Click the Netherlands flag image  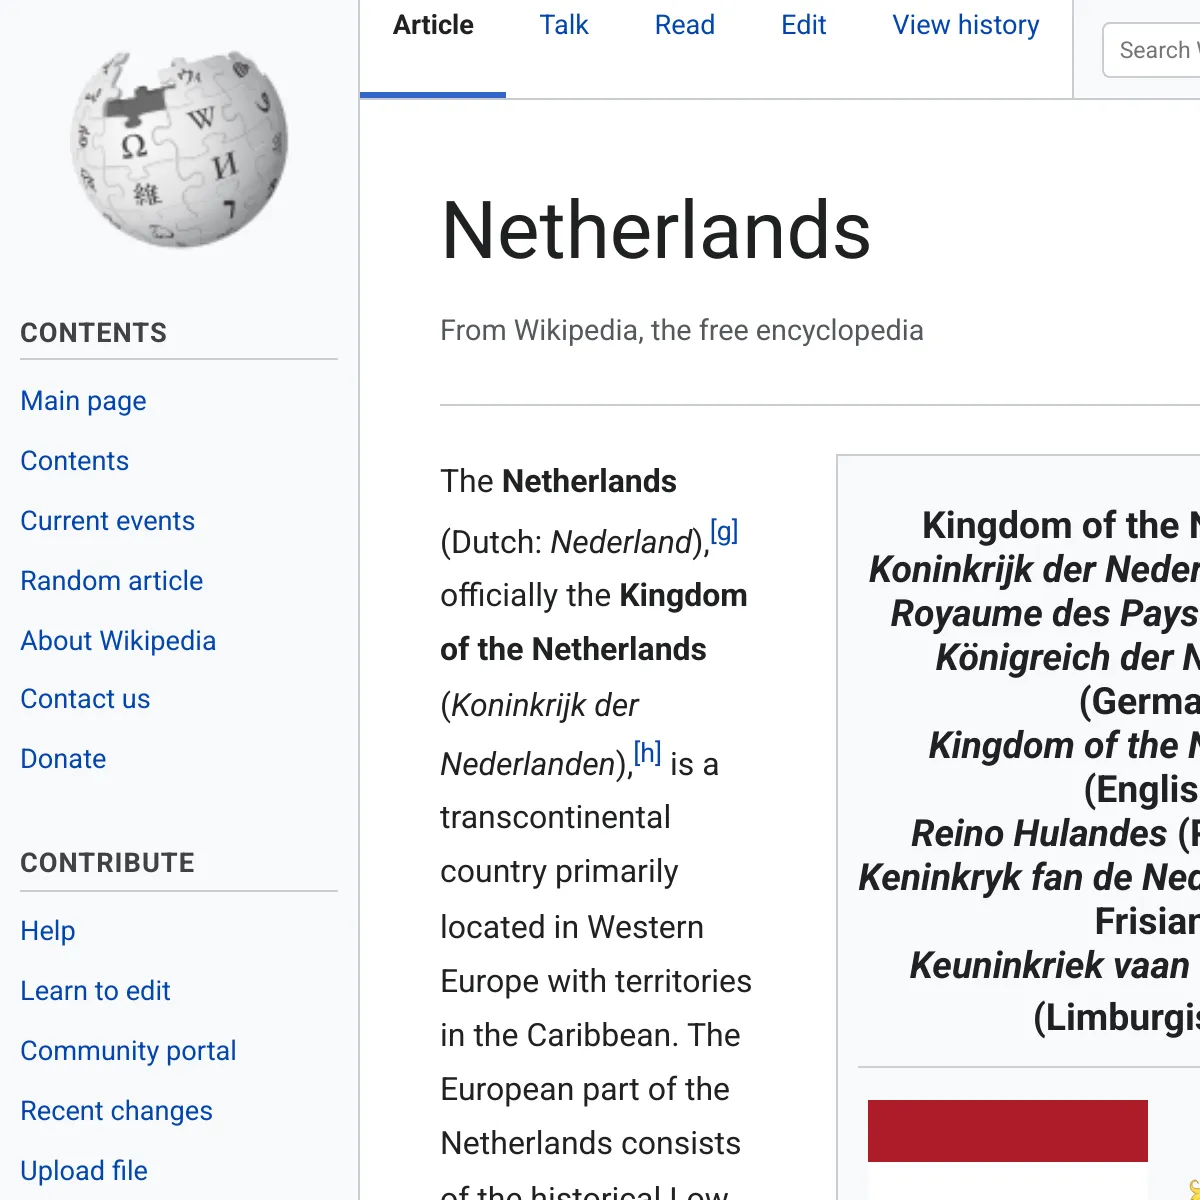click(1008, 1150)
